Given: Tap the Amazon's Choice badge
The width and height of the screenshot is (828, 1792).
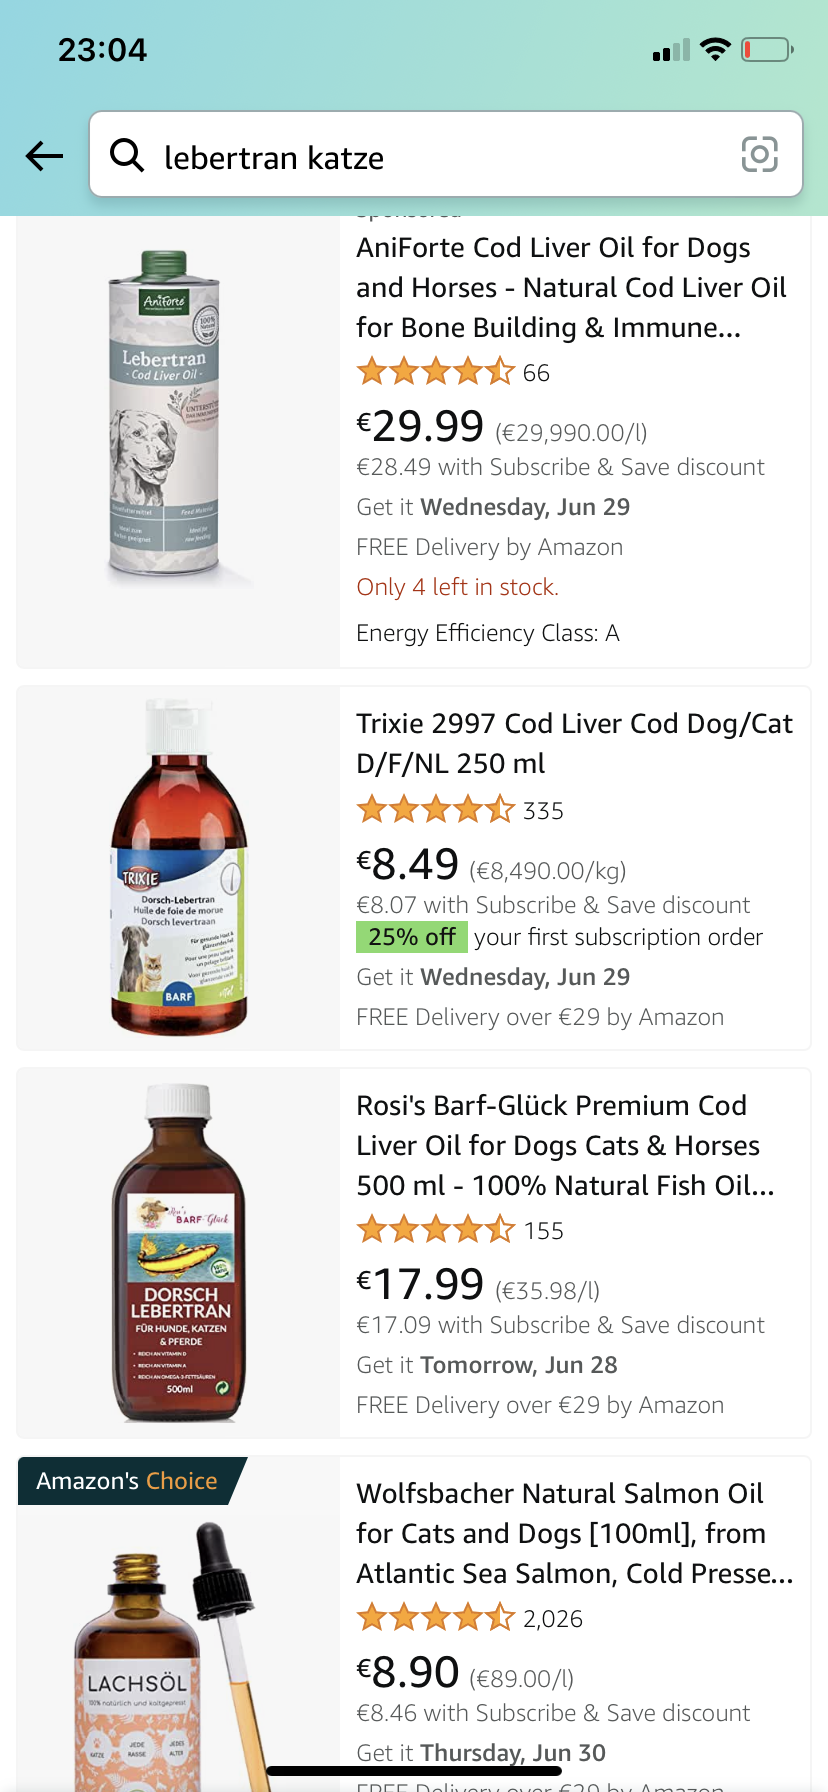Looking at the screenshot, I should (127, 1481).
